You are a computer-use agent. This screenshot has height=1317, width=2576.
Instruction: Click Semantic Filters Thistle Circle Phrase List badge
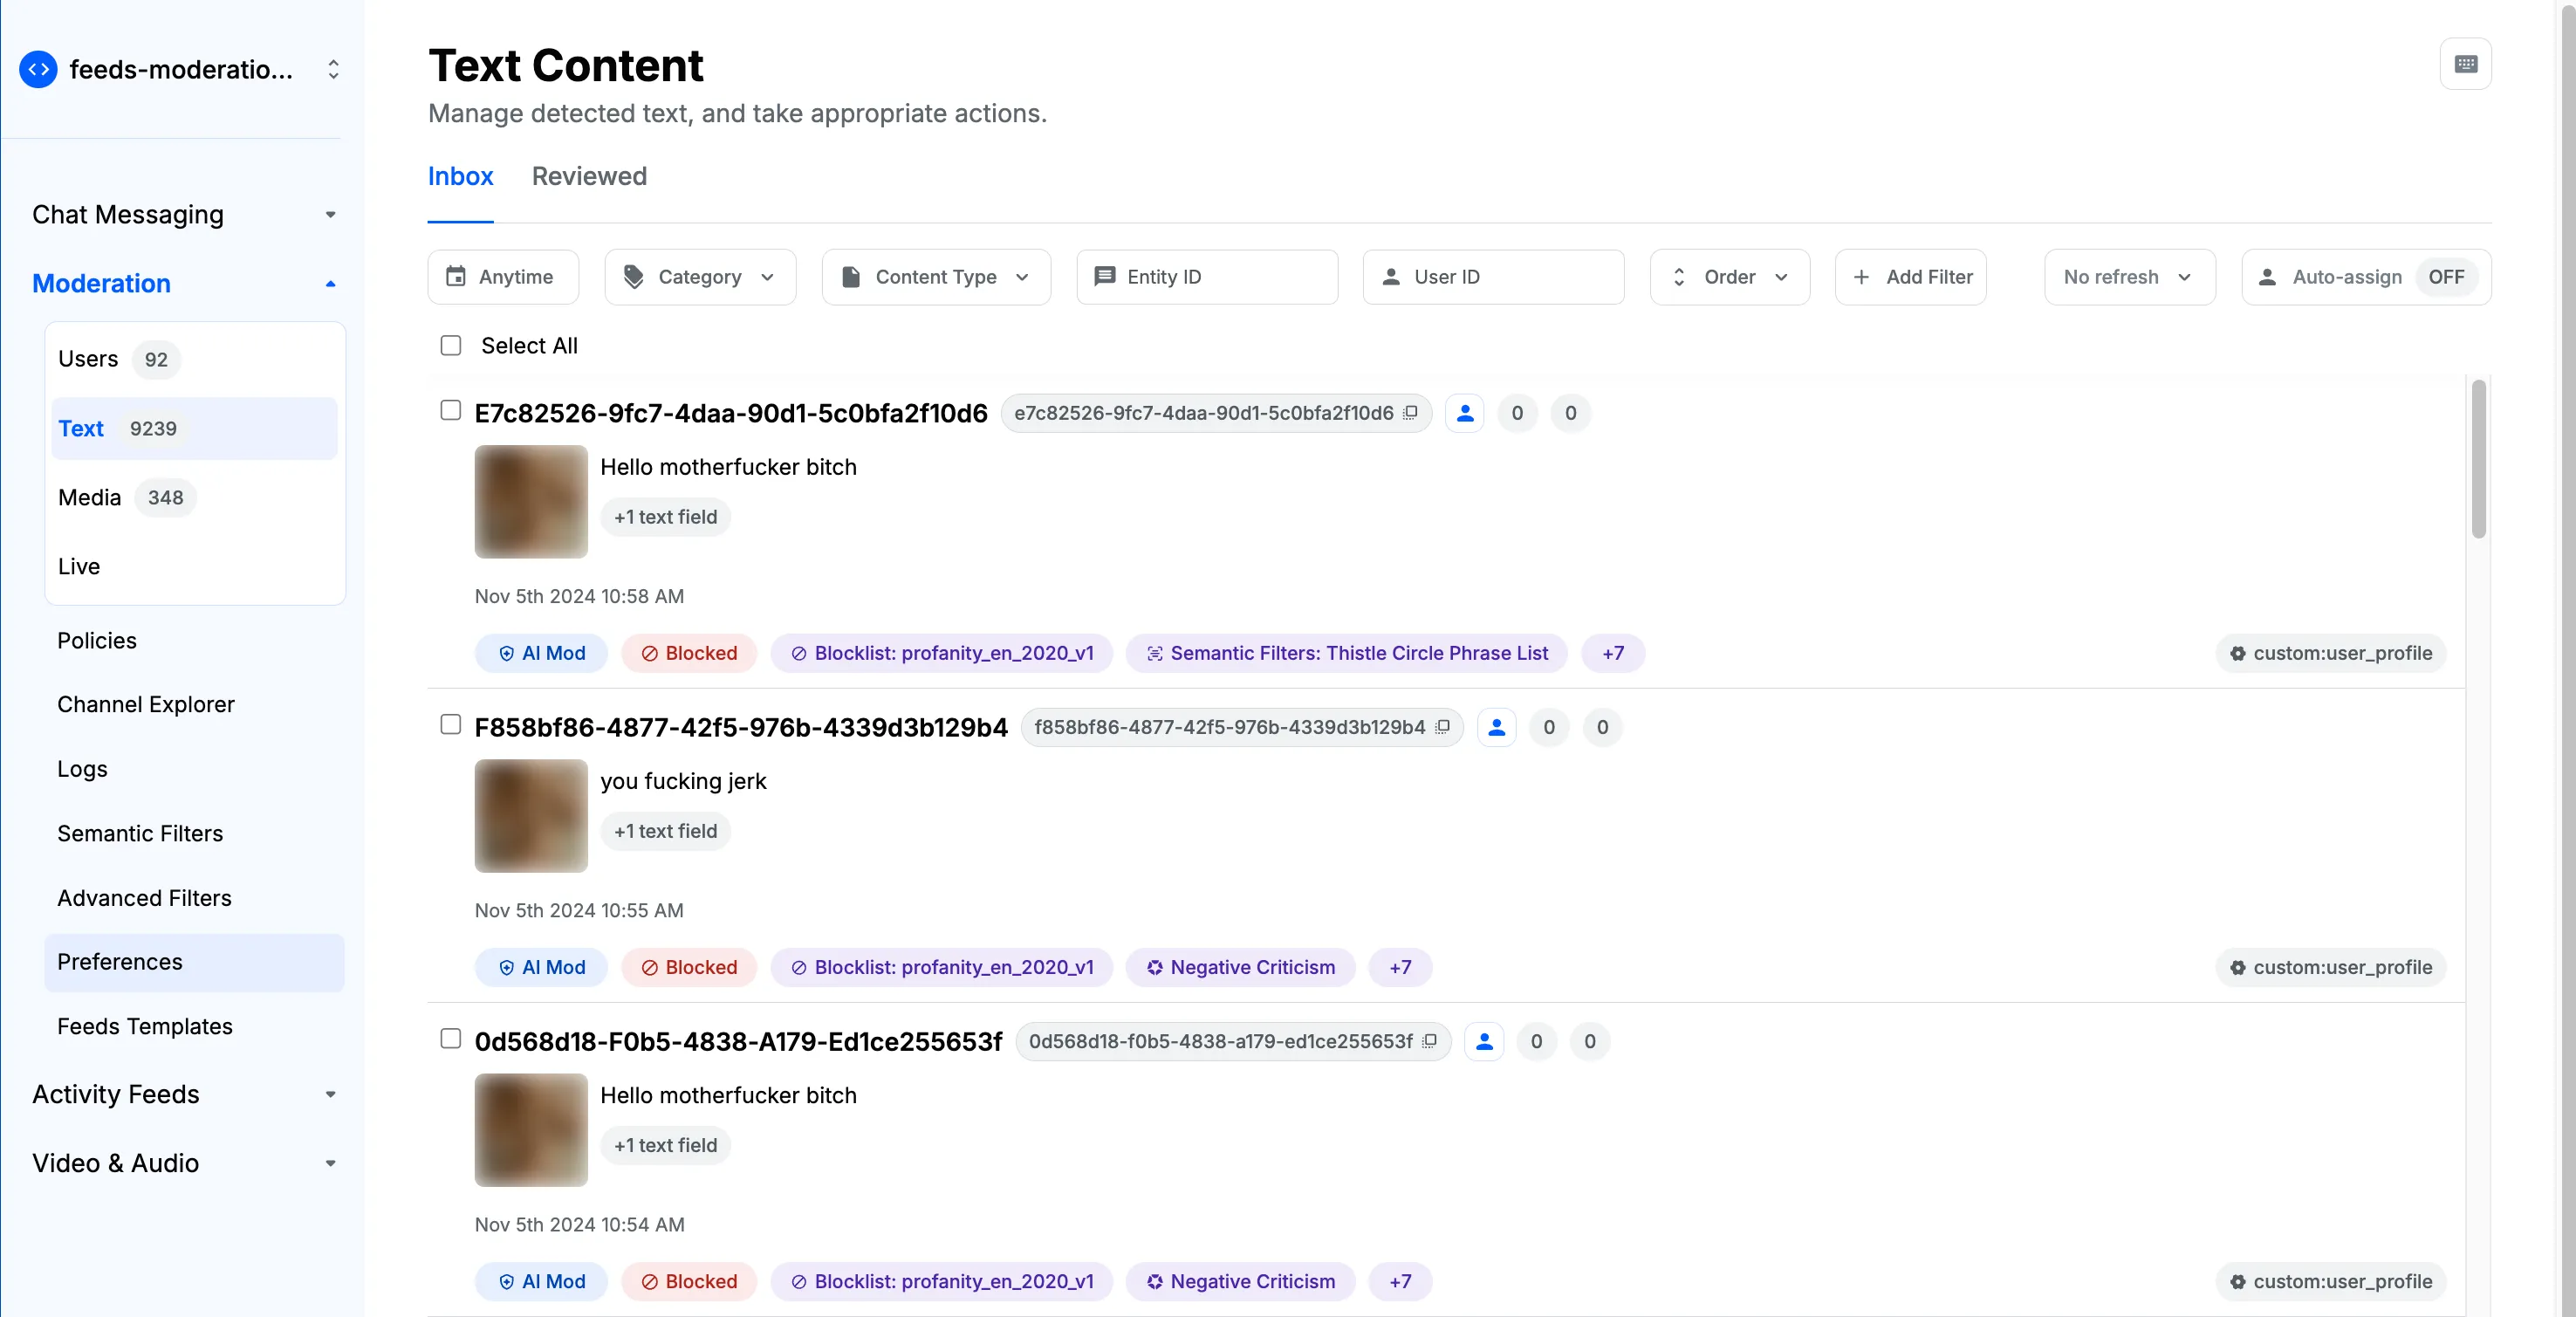[x=1346, y=653]
